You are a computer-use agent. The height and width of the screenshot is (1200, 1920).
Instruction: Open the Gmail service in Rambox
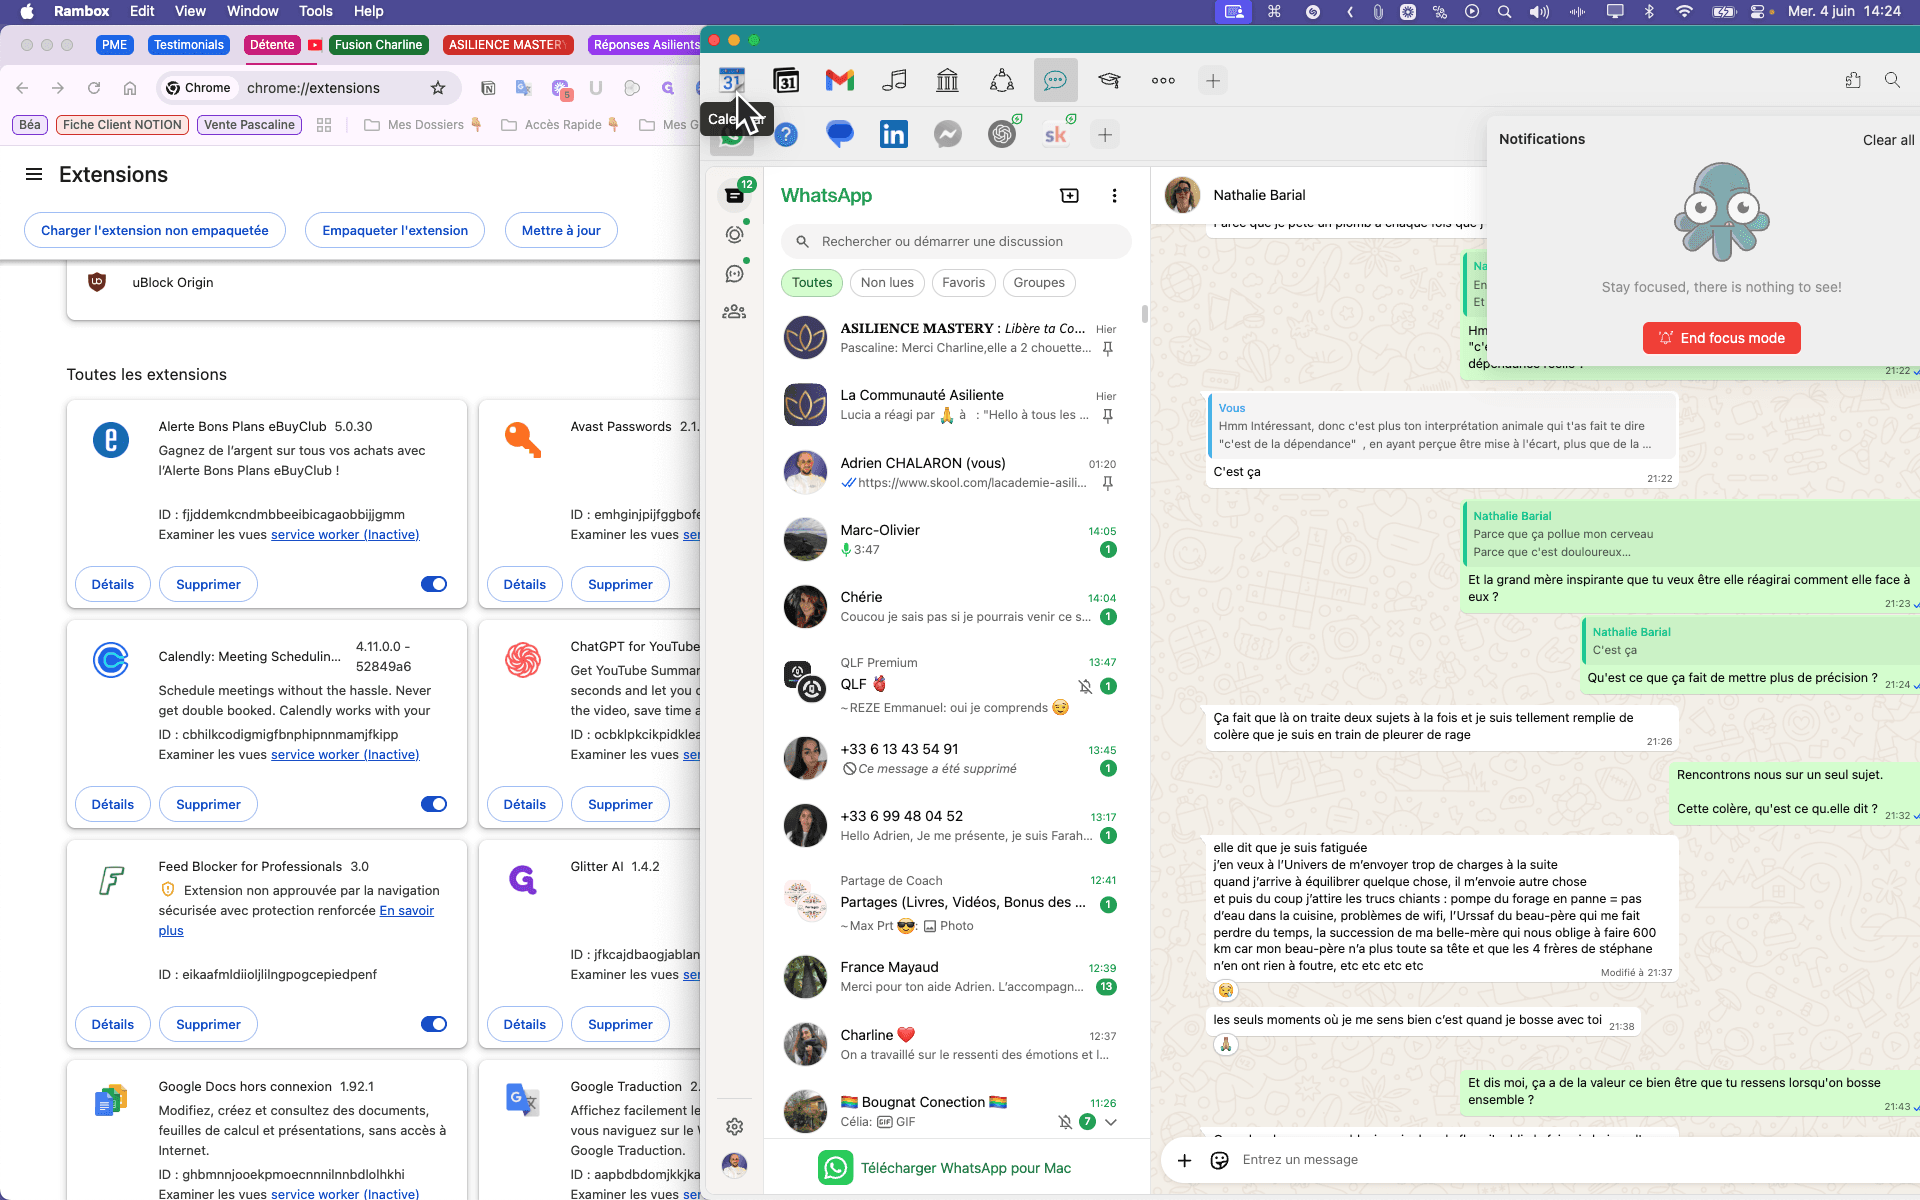click(840, 81)
